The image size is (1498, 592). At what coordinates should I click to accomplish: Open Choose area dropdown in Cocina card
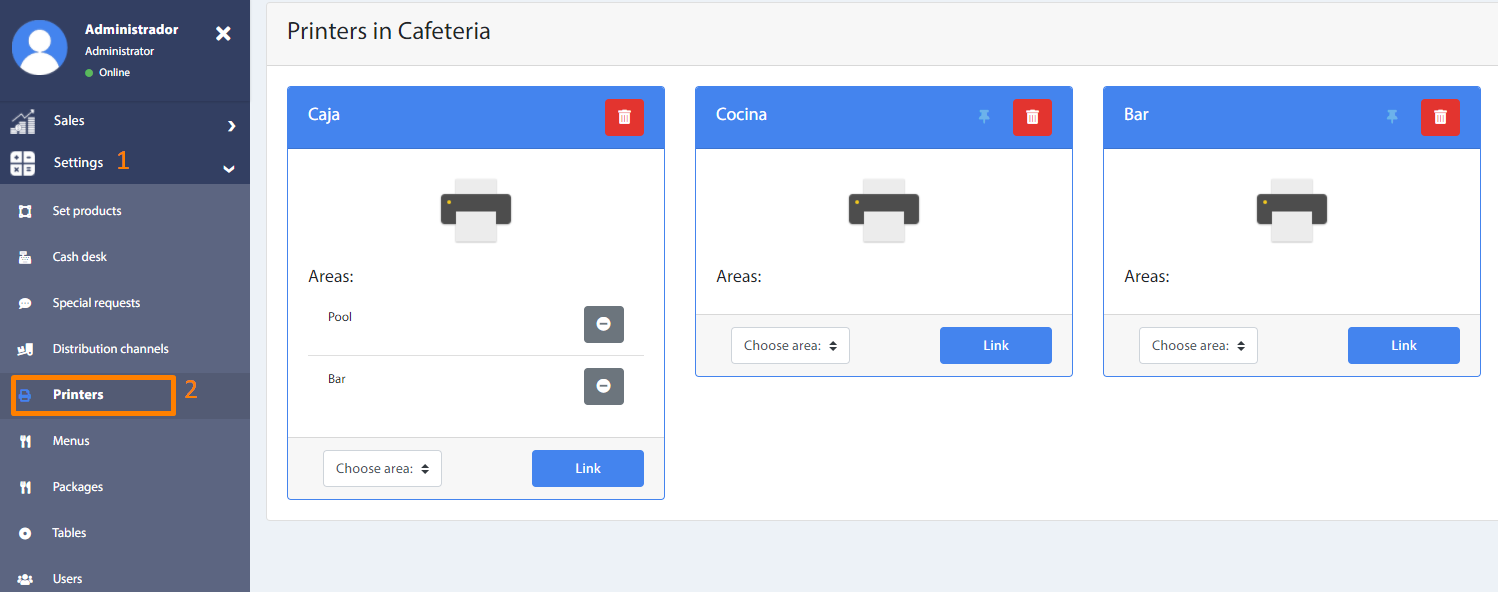click(790, 345)
